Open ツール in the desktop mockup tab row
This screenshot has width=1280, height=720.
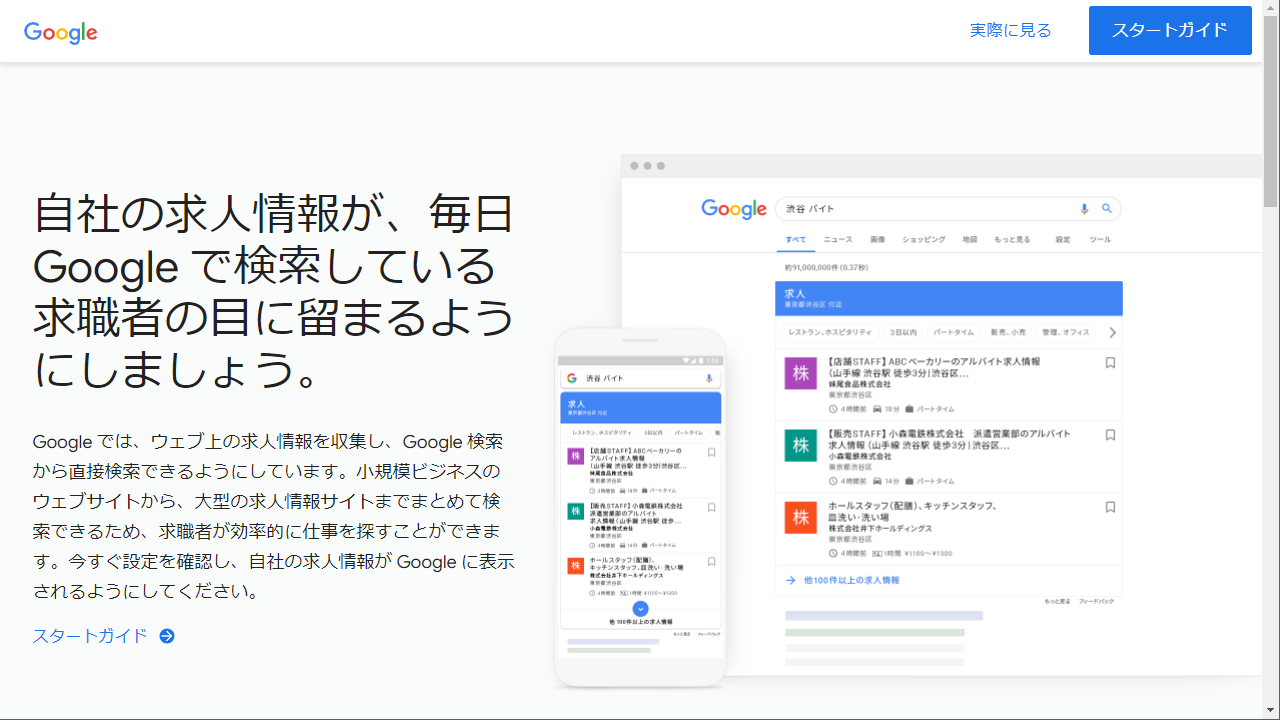(1100, 240)
